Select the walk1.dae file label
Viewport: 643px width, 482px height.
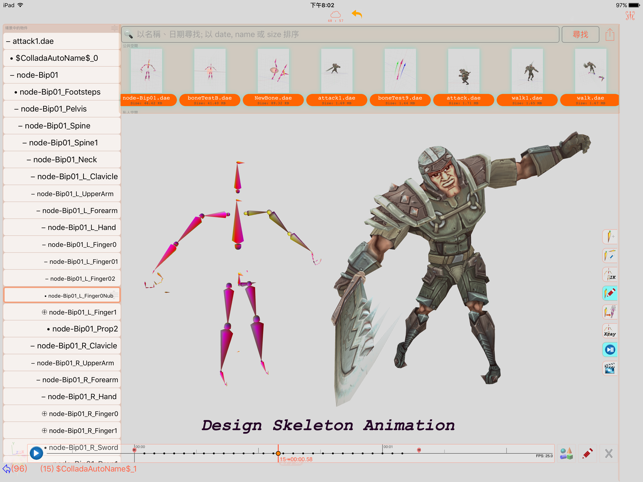pyautogui.click(x=527, y=100)
